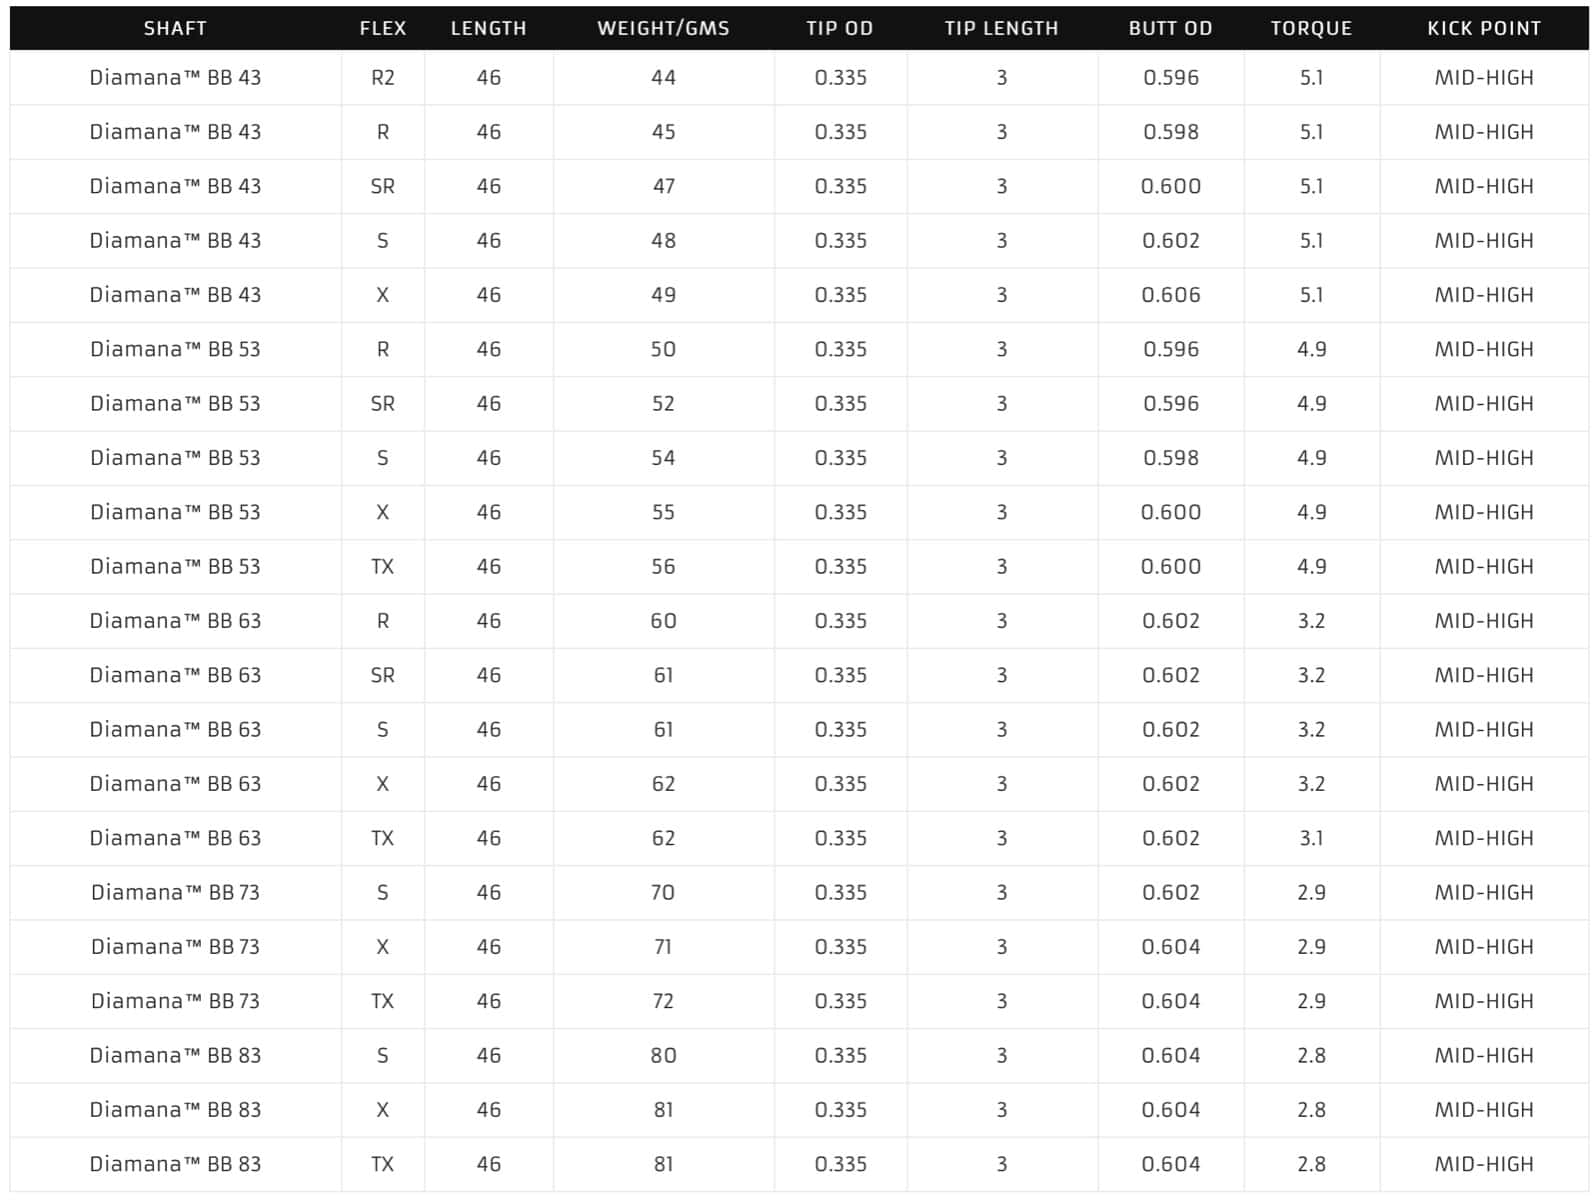Click the TIP OD column header
Screen dimensions: 1593x1200
[x=840, y=28]
